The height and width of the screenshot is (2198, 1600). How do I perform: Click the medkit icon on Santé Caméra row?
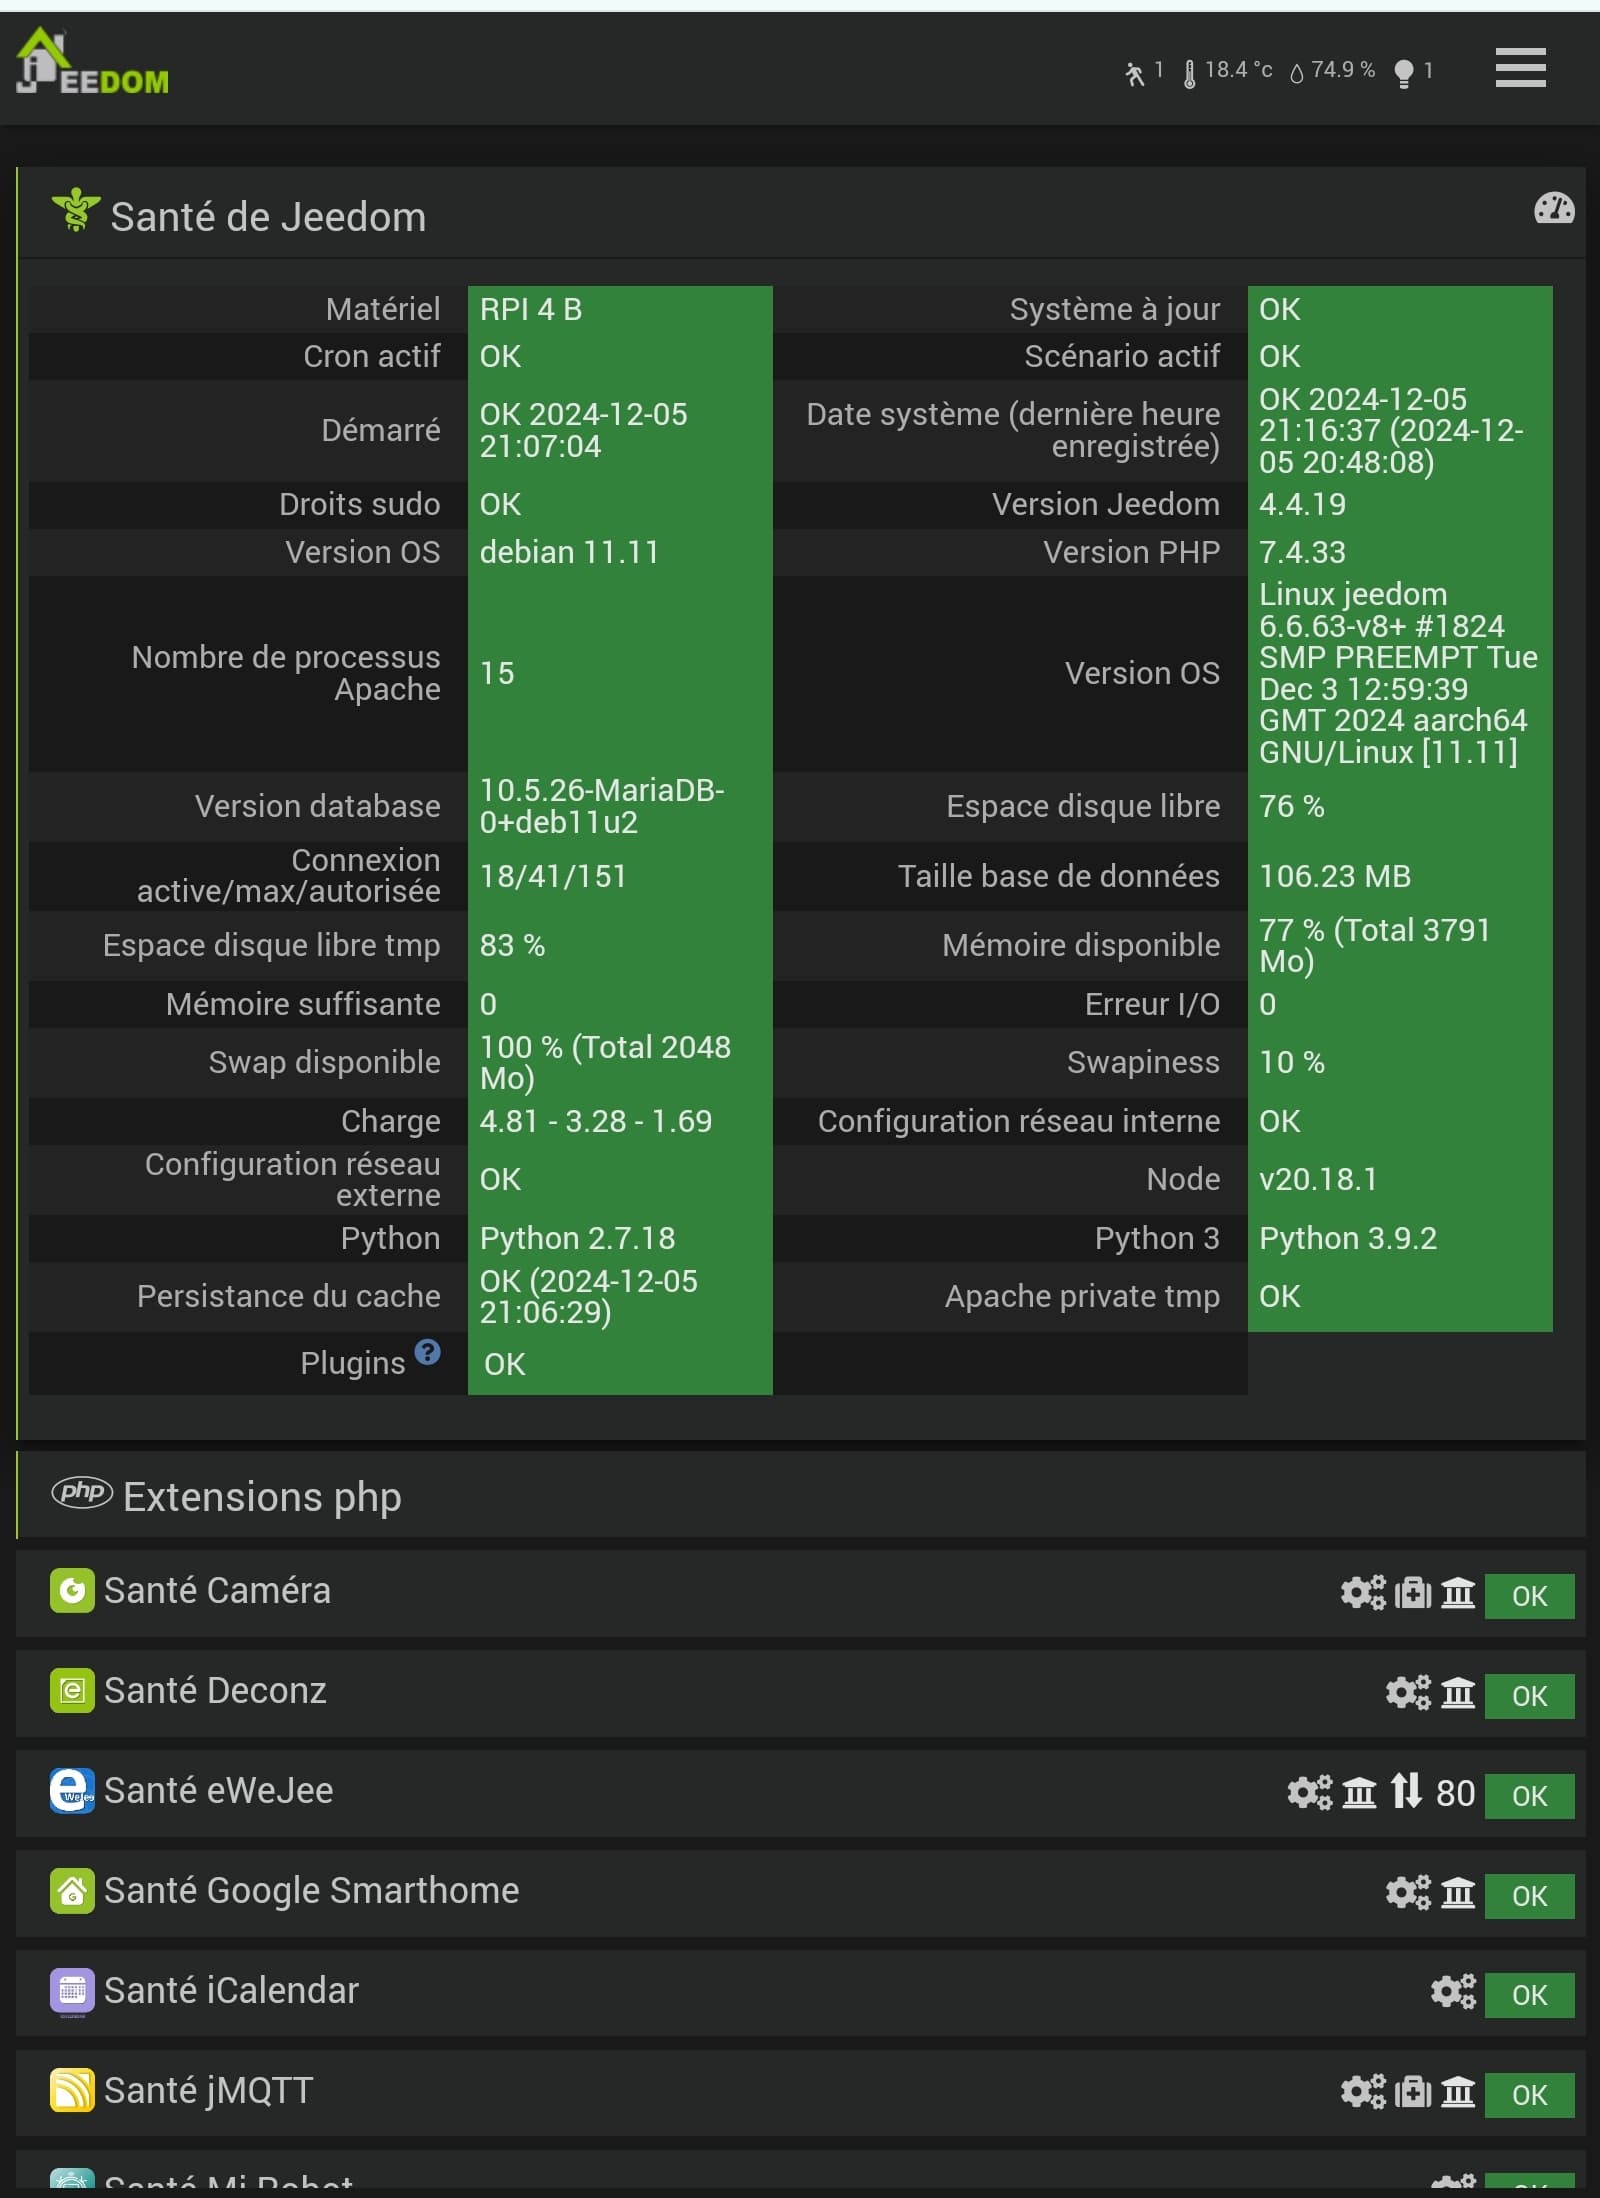click(x=1413, y=1592)
